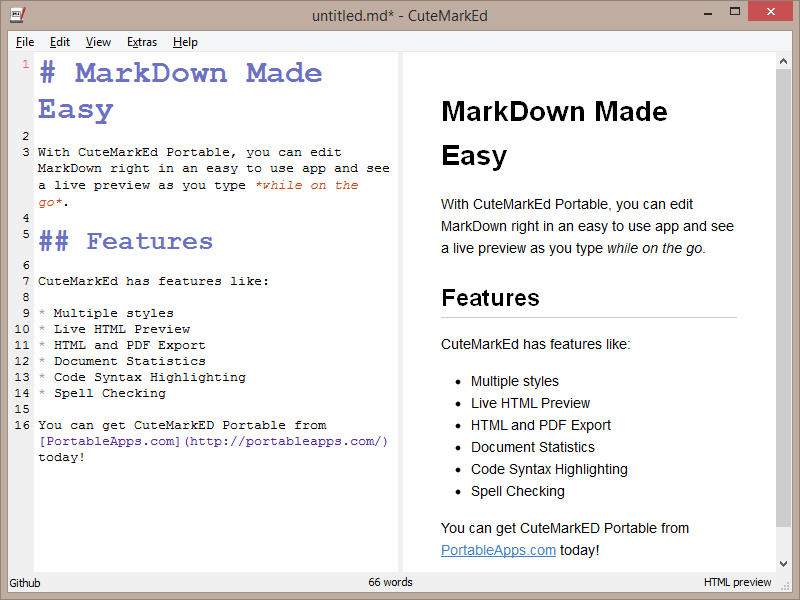Open the Edit menu
The height and width of the screenshot is (600, 800).
pos(60,42)
